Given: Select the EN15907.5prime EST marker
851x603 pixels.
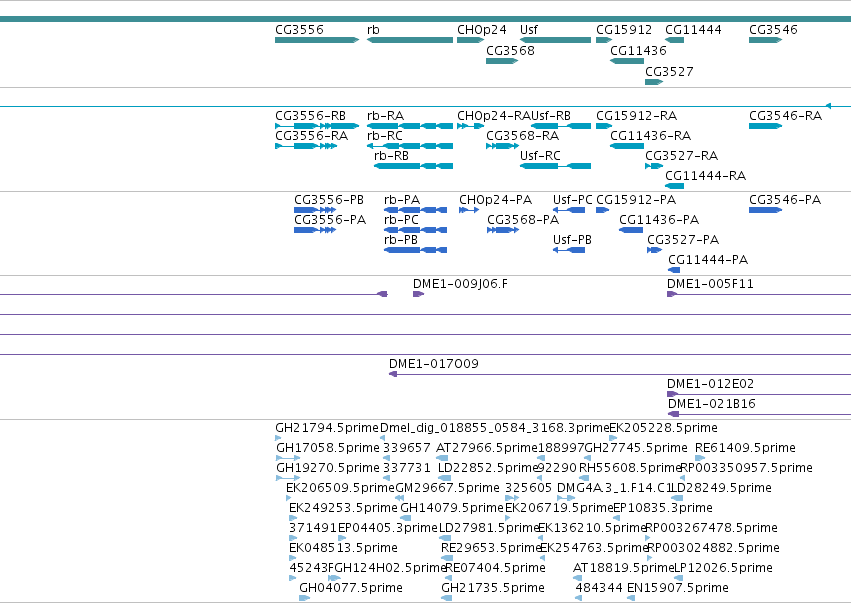Looking at the screenshot, I should click(x=631, y=598).
